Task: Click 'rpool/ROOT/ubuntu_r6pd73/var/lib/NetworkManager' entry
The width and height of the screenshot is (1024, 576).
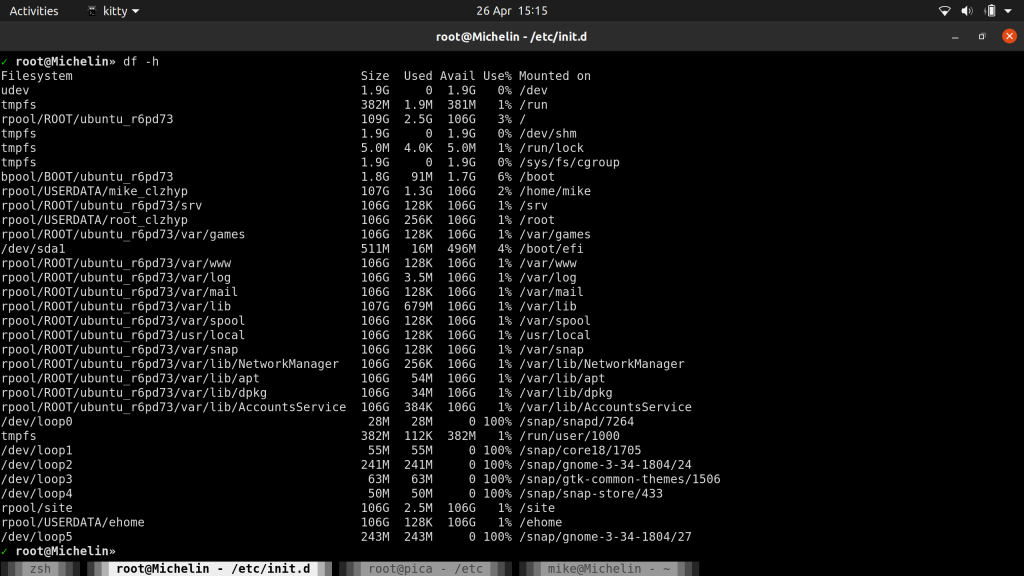Action: pos(170,364)
